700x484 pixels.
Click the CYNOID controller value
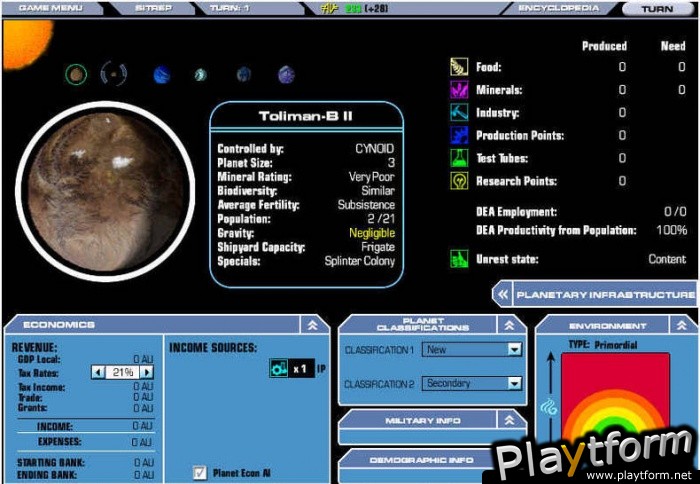tap(375, 149)
